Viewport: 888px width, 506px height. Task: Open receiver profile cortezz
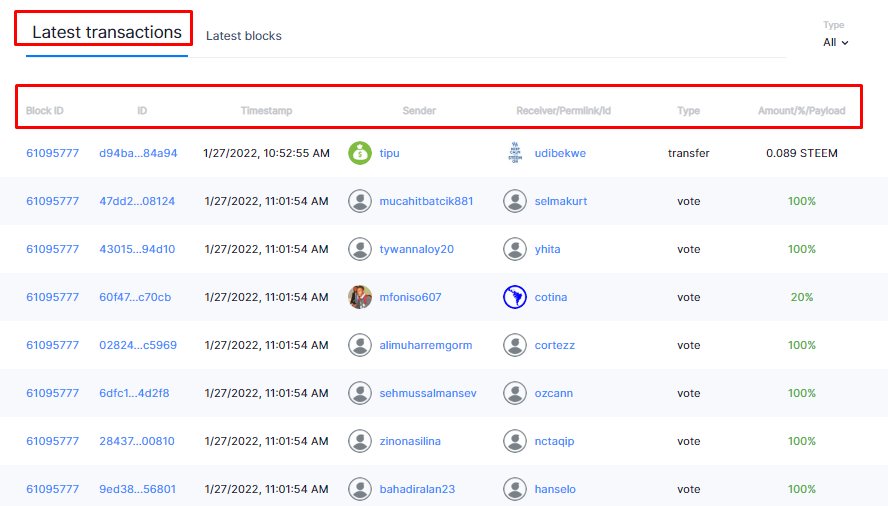pos(554,345)
